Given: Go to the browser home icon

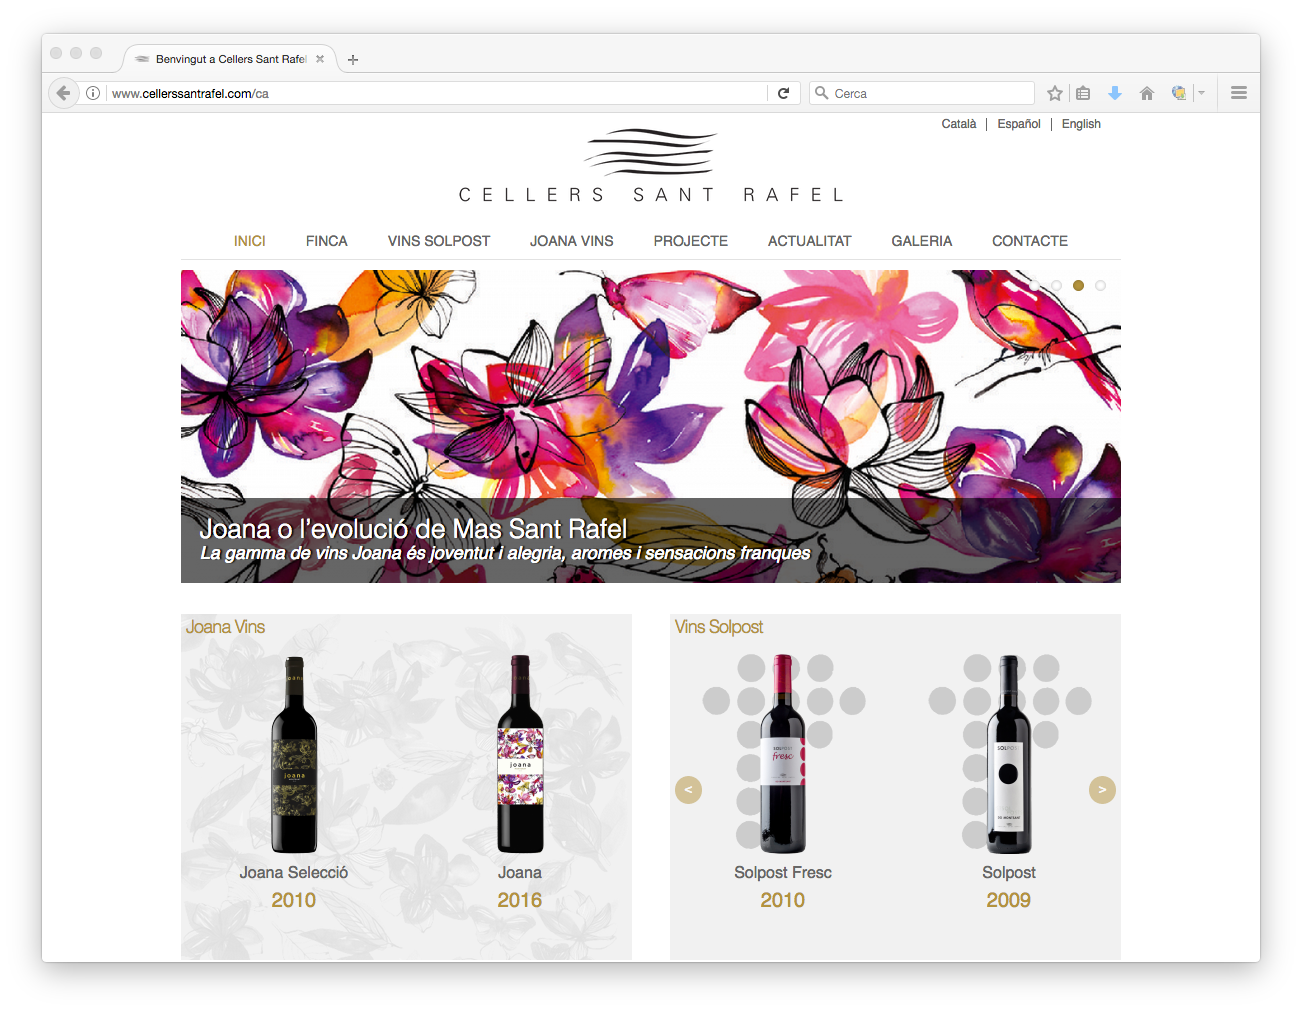Looking at the screenshot, I should (1147, 93).
